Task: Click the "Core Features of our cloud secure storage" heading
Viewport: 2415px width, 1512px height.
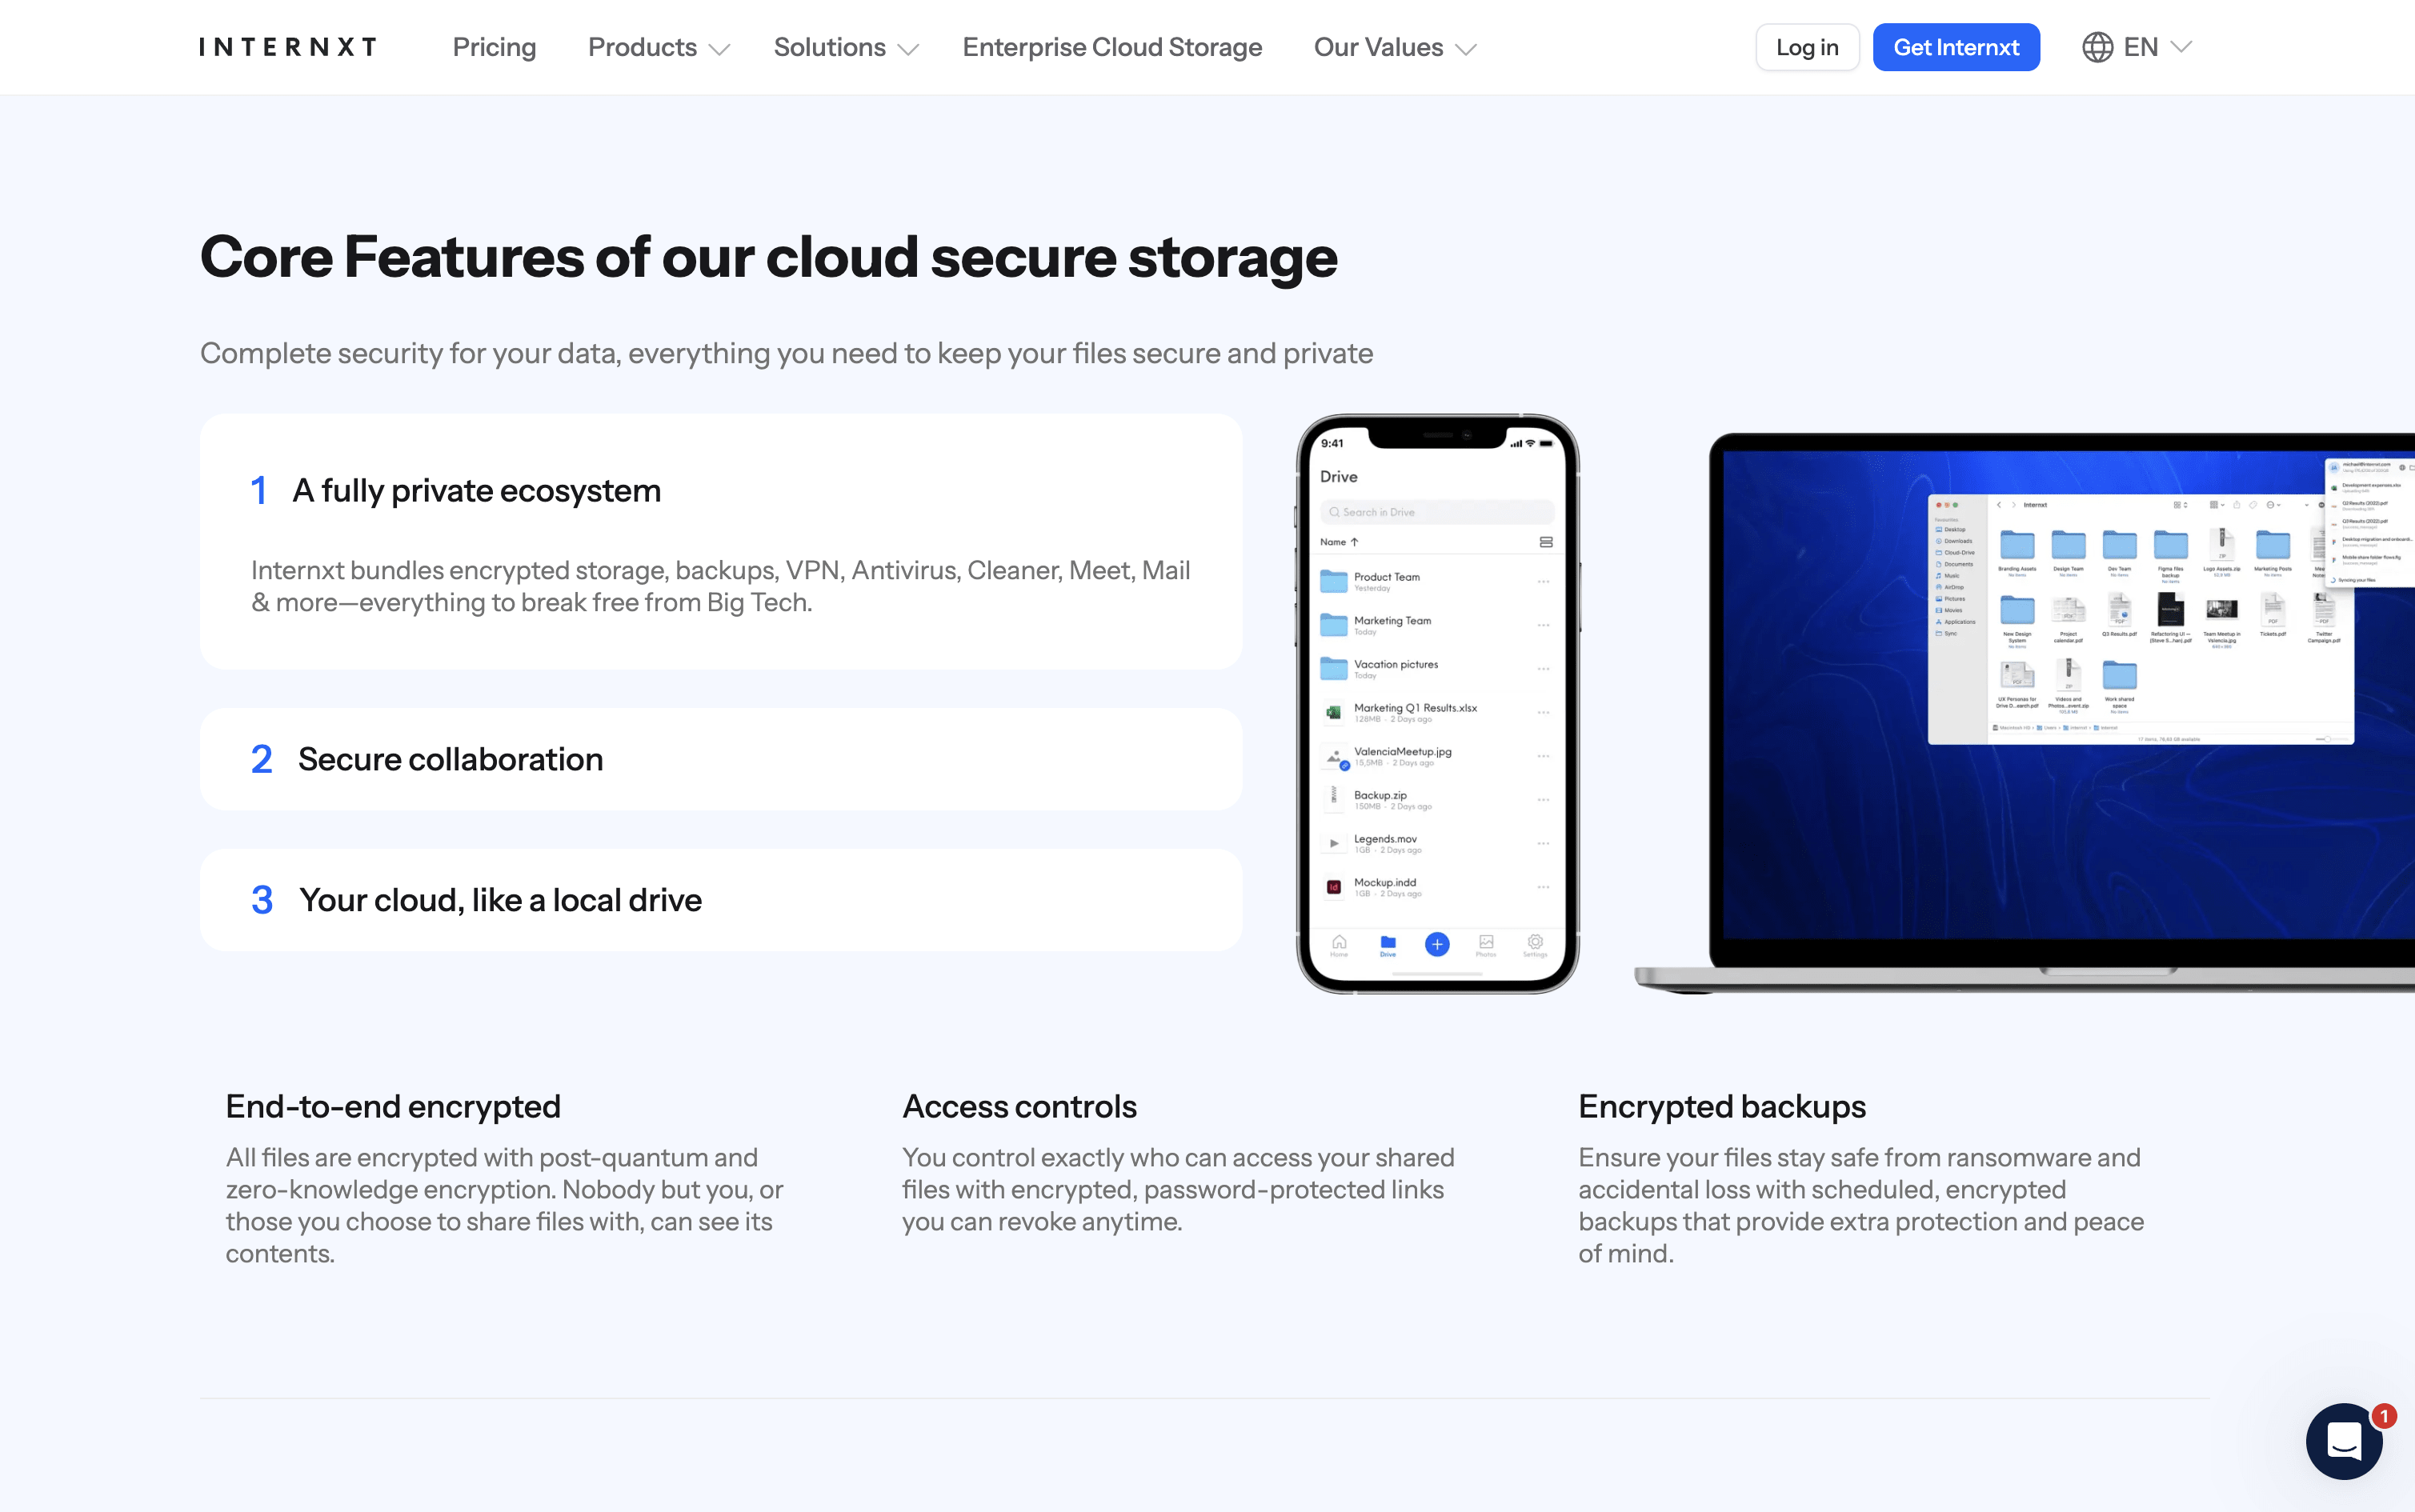Action: [768, 257]
